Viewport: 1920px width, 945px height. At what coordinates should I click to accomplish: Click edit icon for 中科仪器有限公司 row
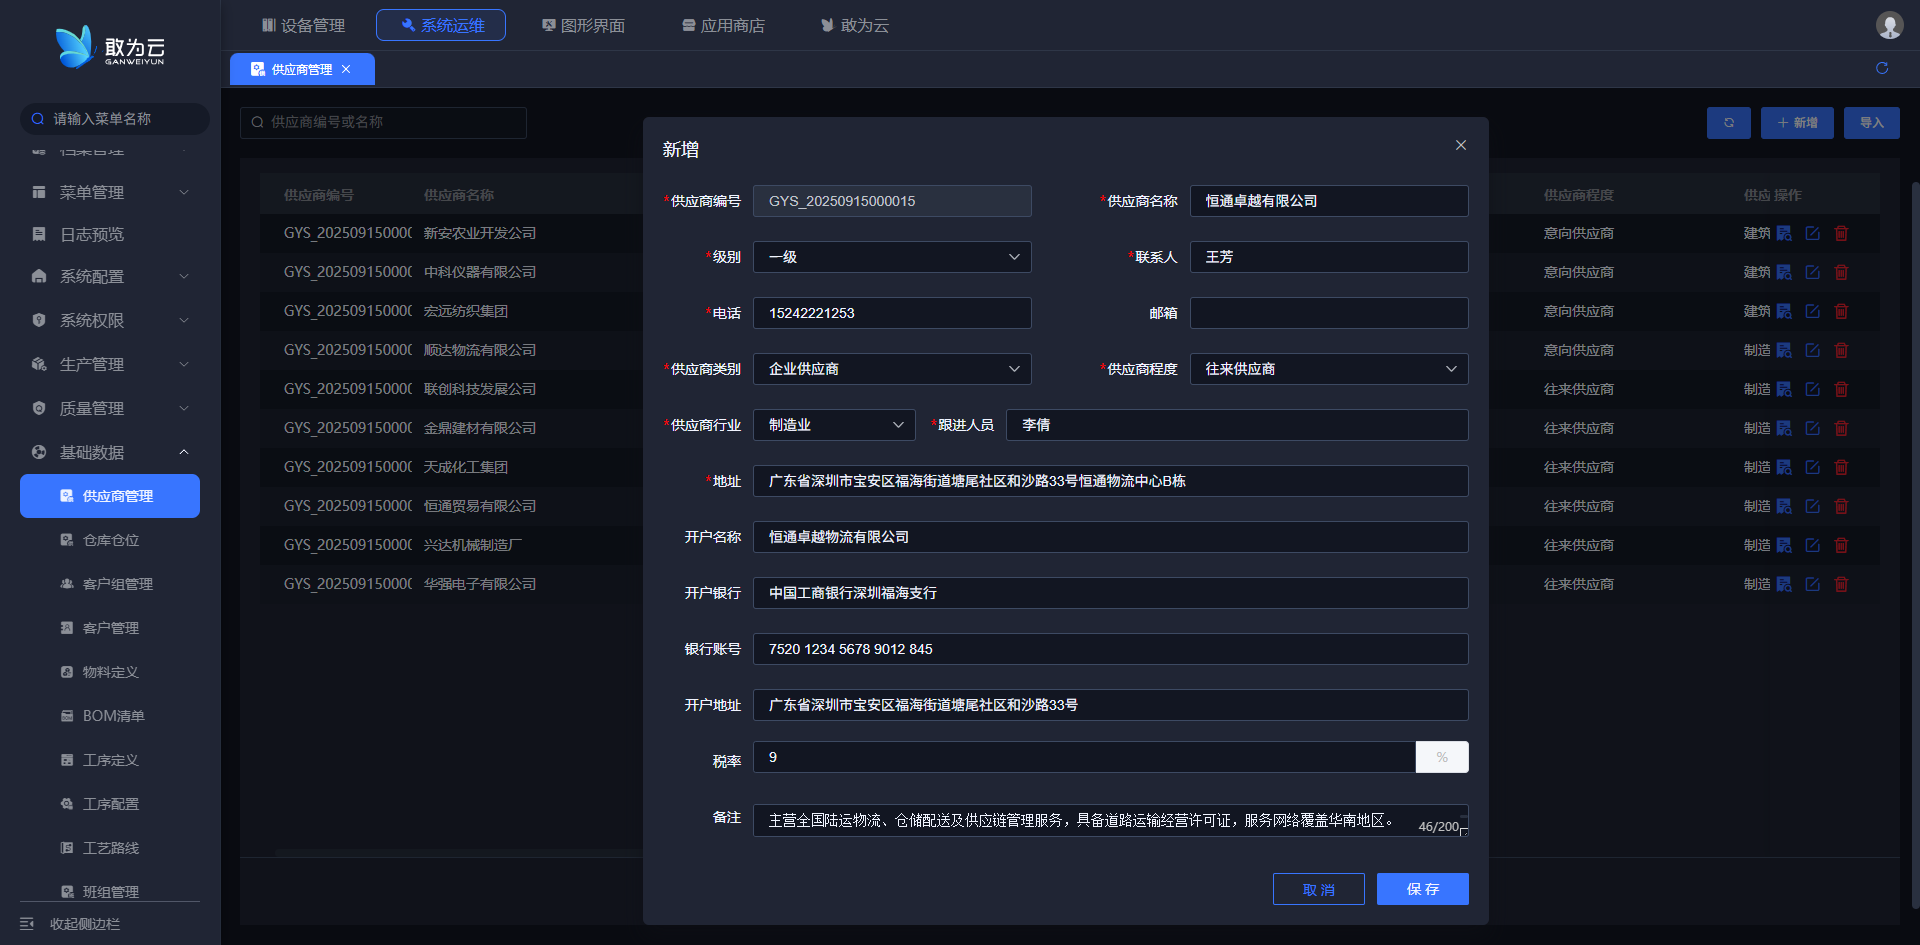tap(1812, 272)
